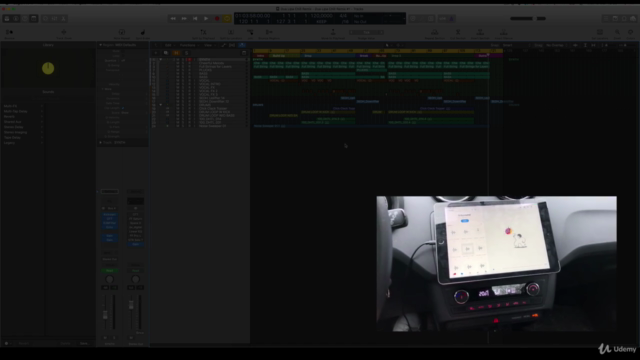Toggle the Toolbar button in control bar
The width and height of the screenshot is (640, 360).
pos(34,18)
